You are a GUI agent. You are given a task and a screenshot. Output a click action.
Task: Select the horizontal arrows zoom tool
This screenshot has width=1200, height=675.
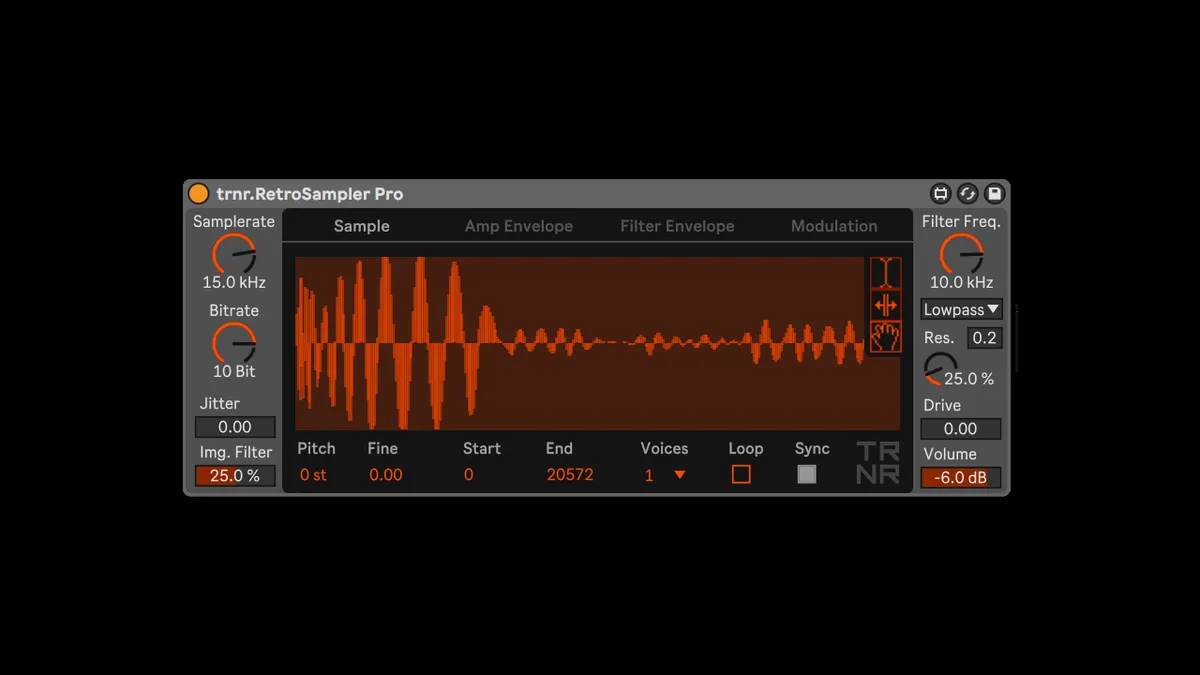pos(885,305)
